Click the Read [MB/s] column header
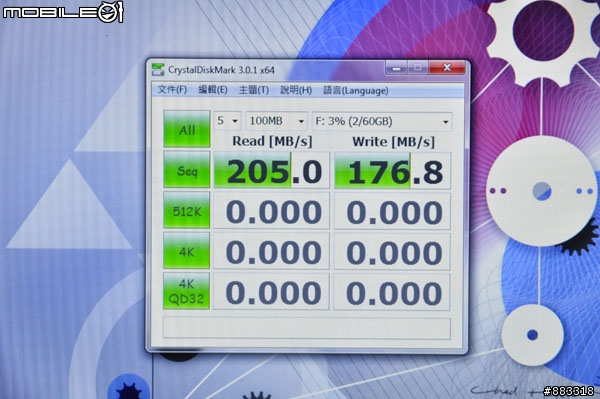 (272, 141)
